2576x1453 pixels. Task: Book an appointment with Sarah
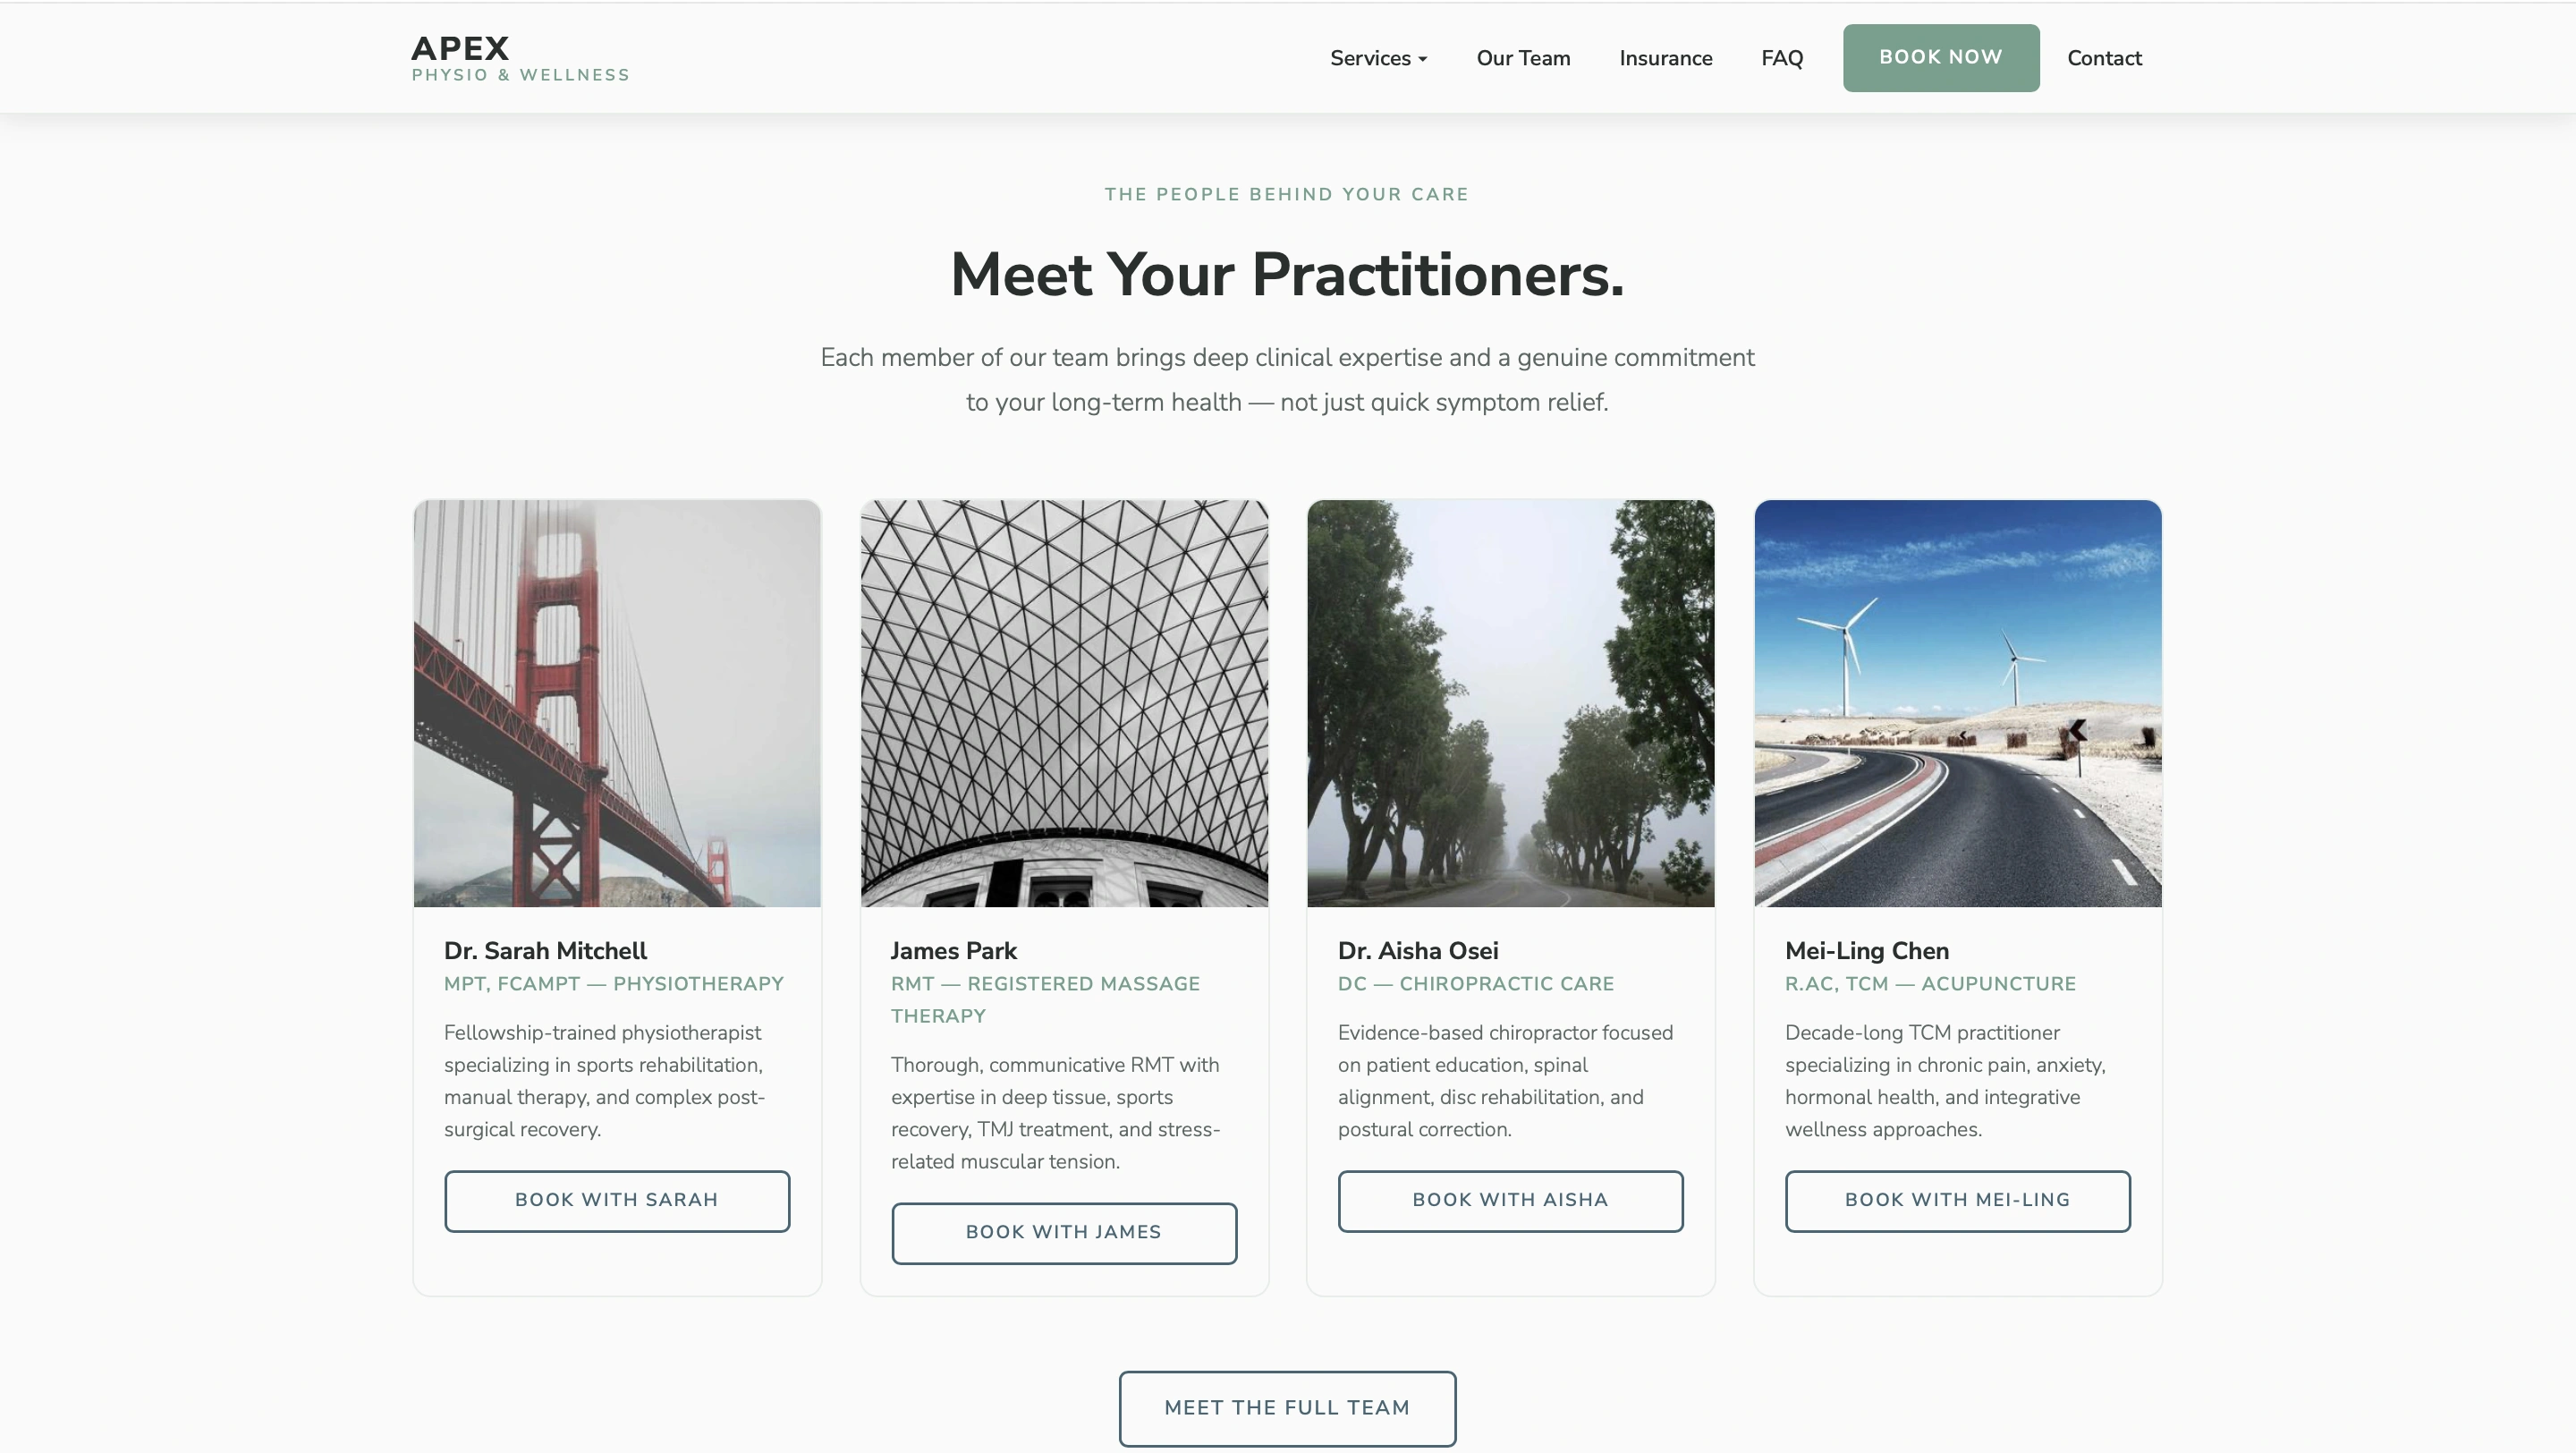(x=617, y=1201)
